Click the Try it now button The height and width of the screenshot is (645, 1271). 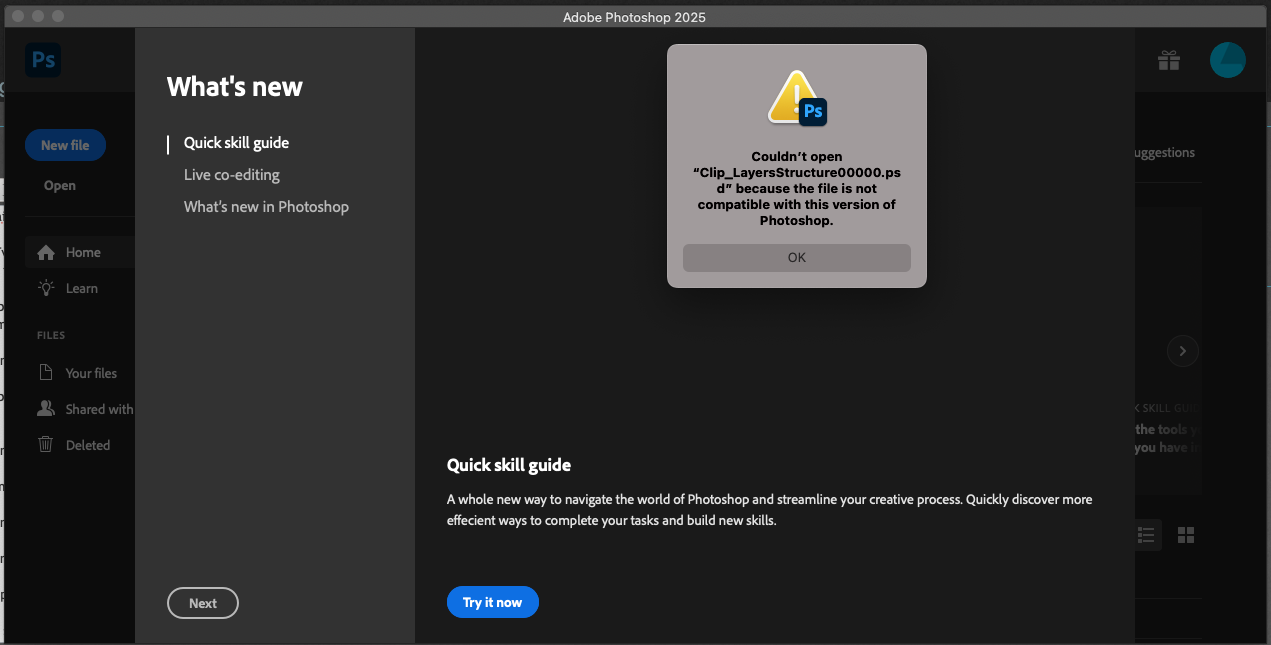[x=493, y=602]
